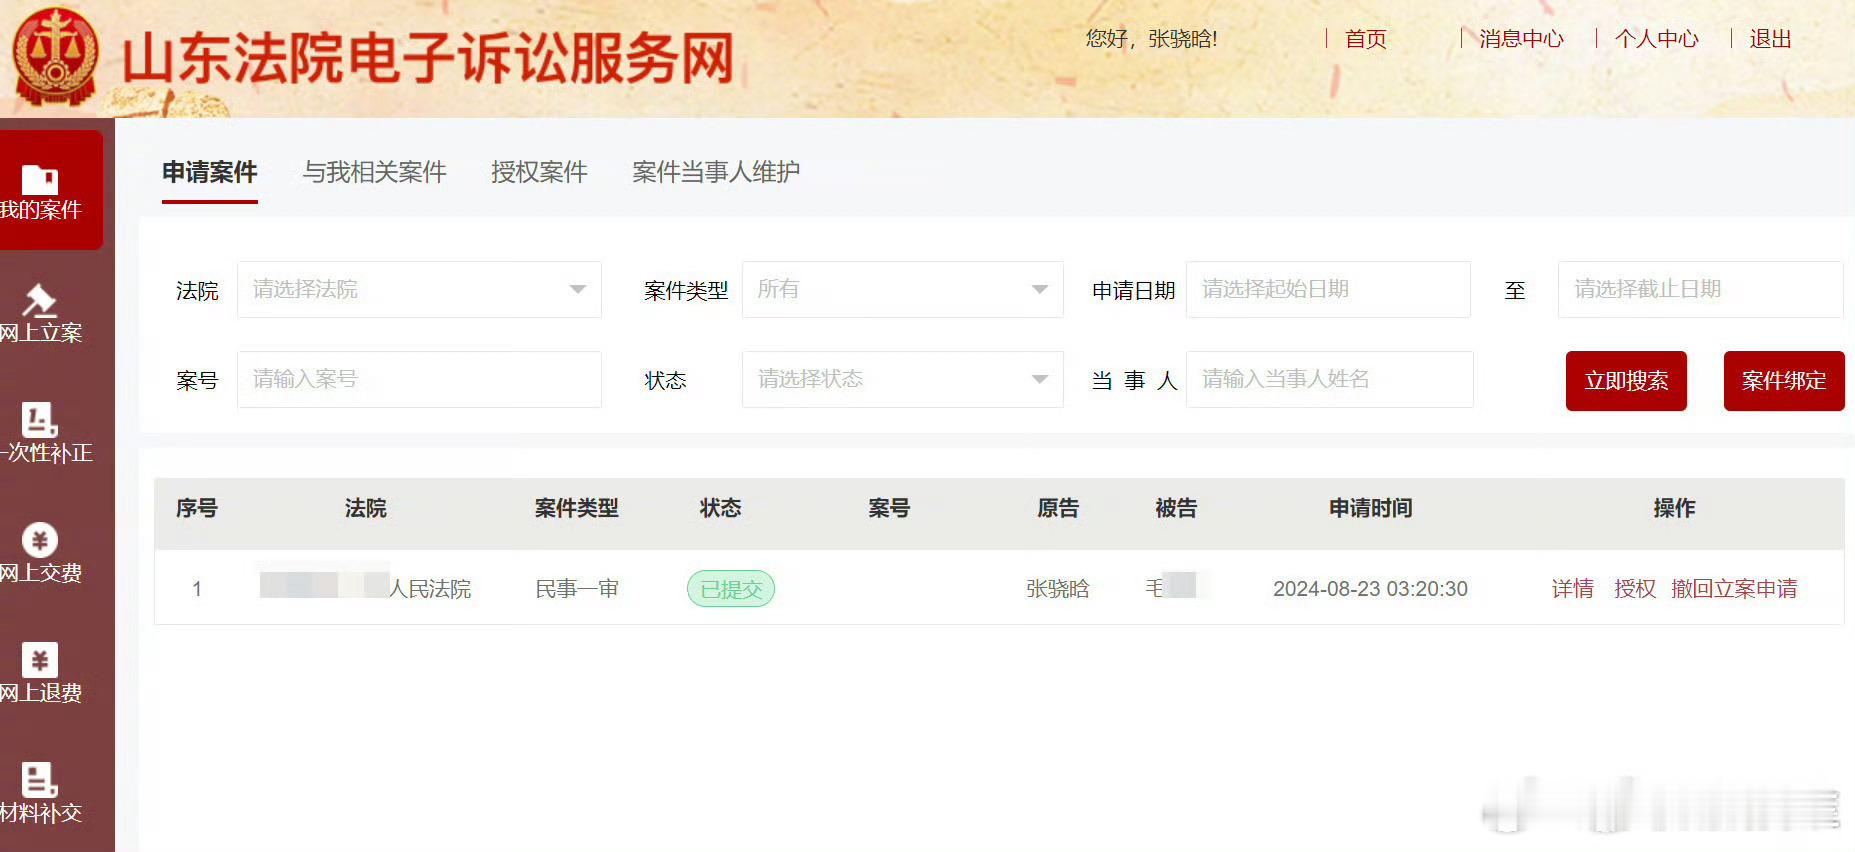Open 个人中心 in top navigation

coord(1656,39)
